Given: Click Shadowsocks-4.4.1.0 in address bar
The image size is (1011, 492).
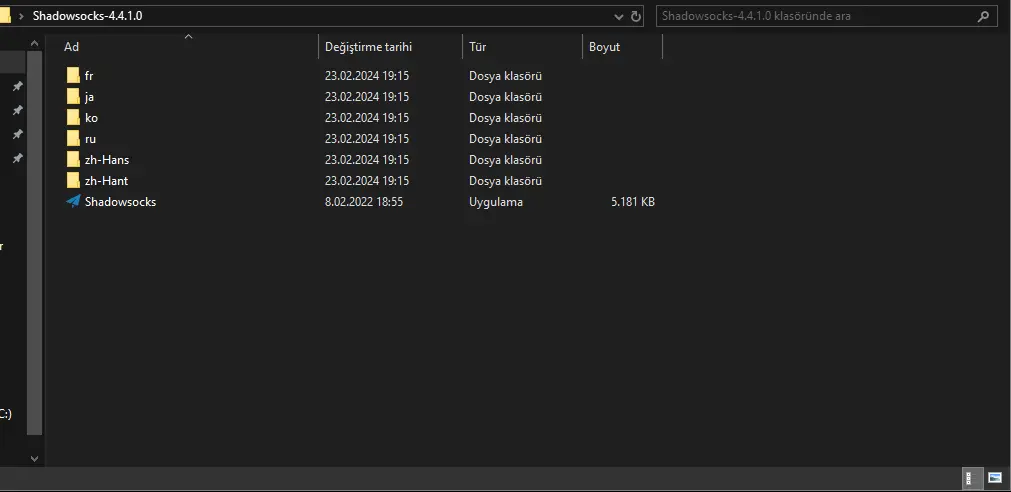Looking at the screenshot, I should pos(88,16).
